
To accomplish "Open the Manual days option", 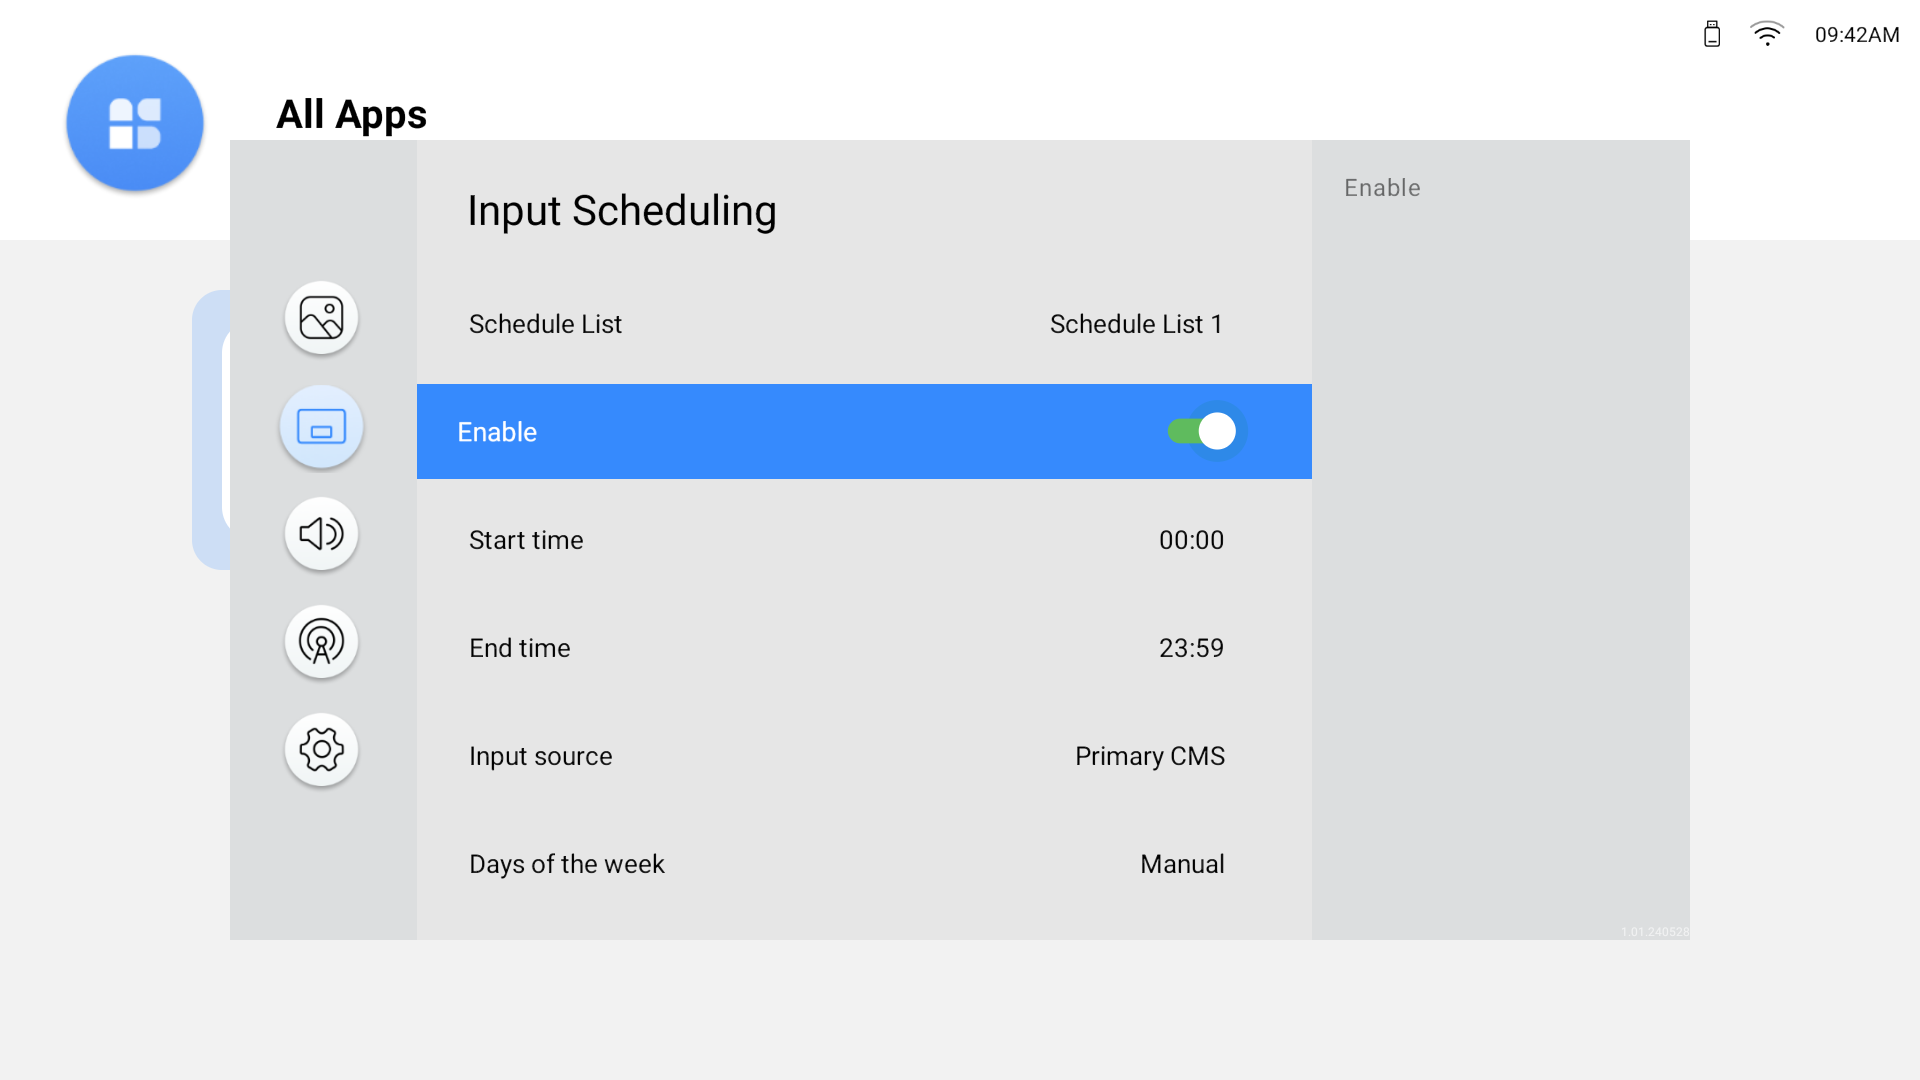I will tap(1182, 864).
